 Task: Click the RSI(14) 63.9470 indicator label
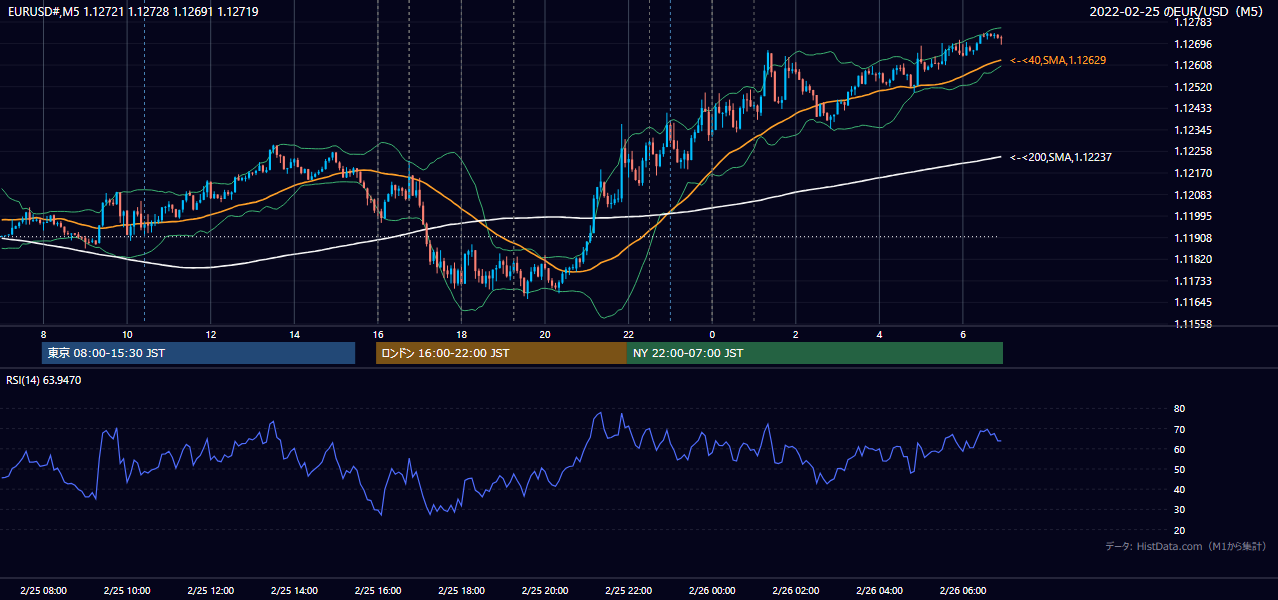(x=44, y=380)
